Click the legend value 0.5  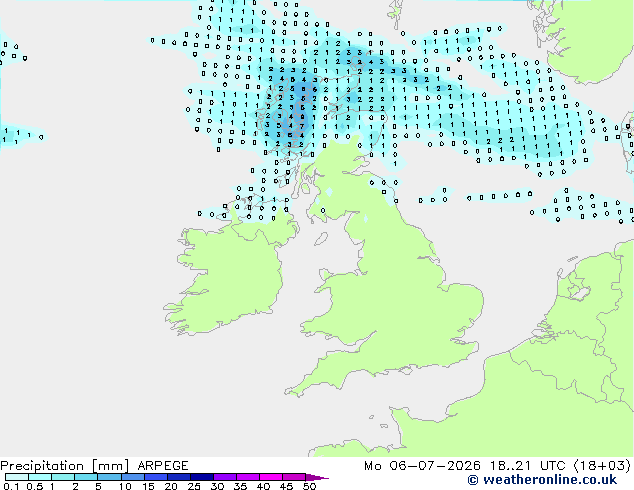[34, 486]
